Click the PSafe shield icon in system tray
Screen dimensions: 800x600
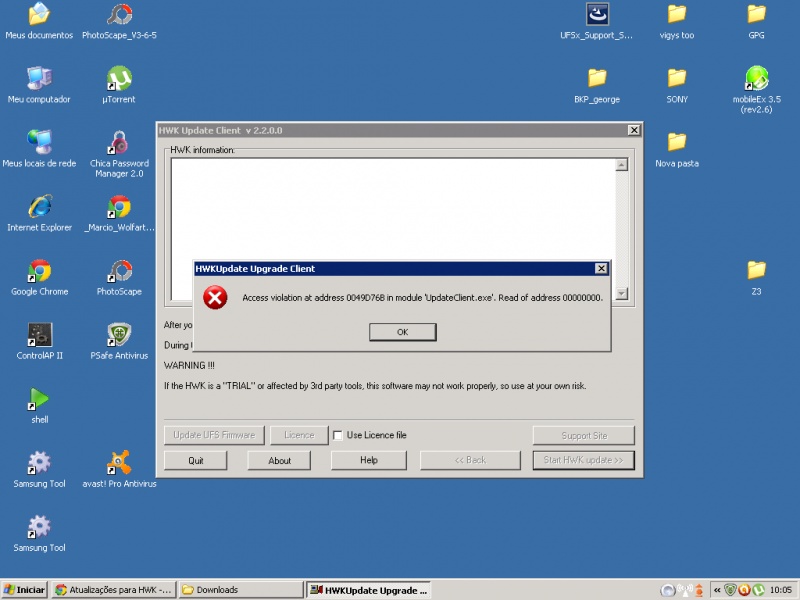(730, 590)
